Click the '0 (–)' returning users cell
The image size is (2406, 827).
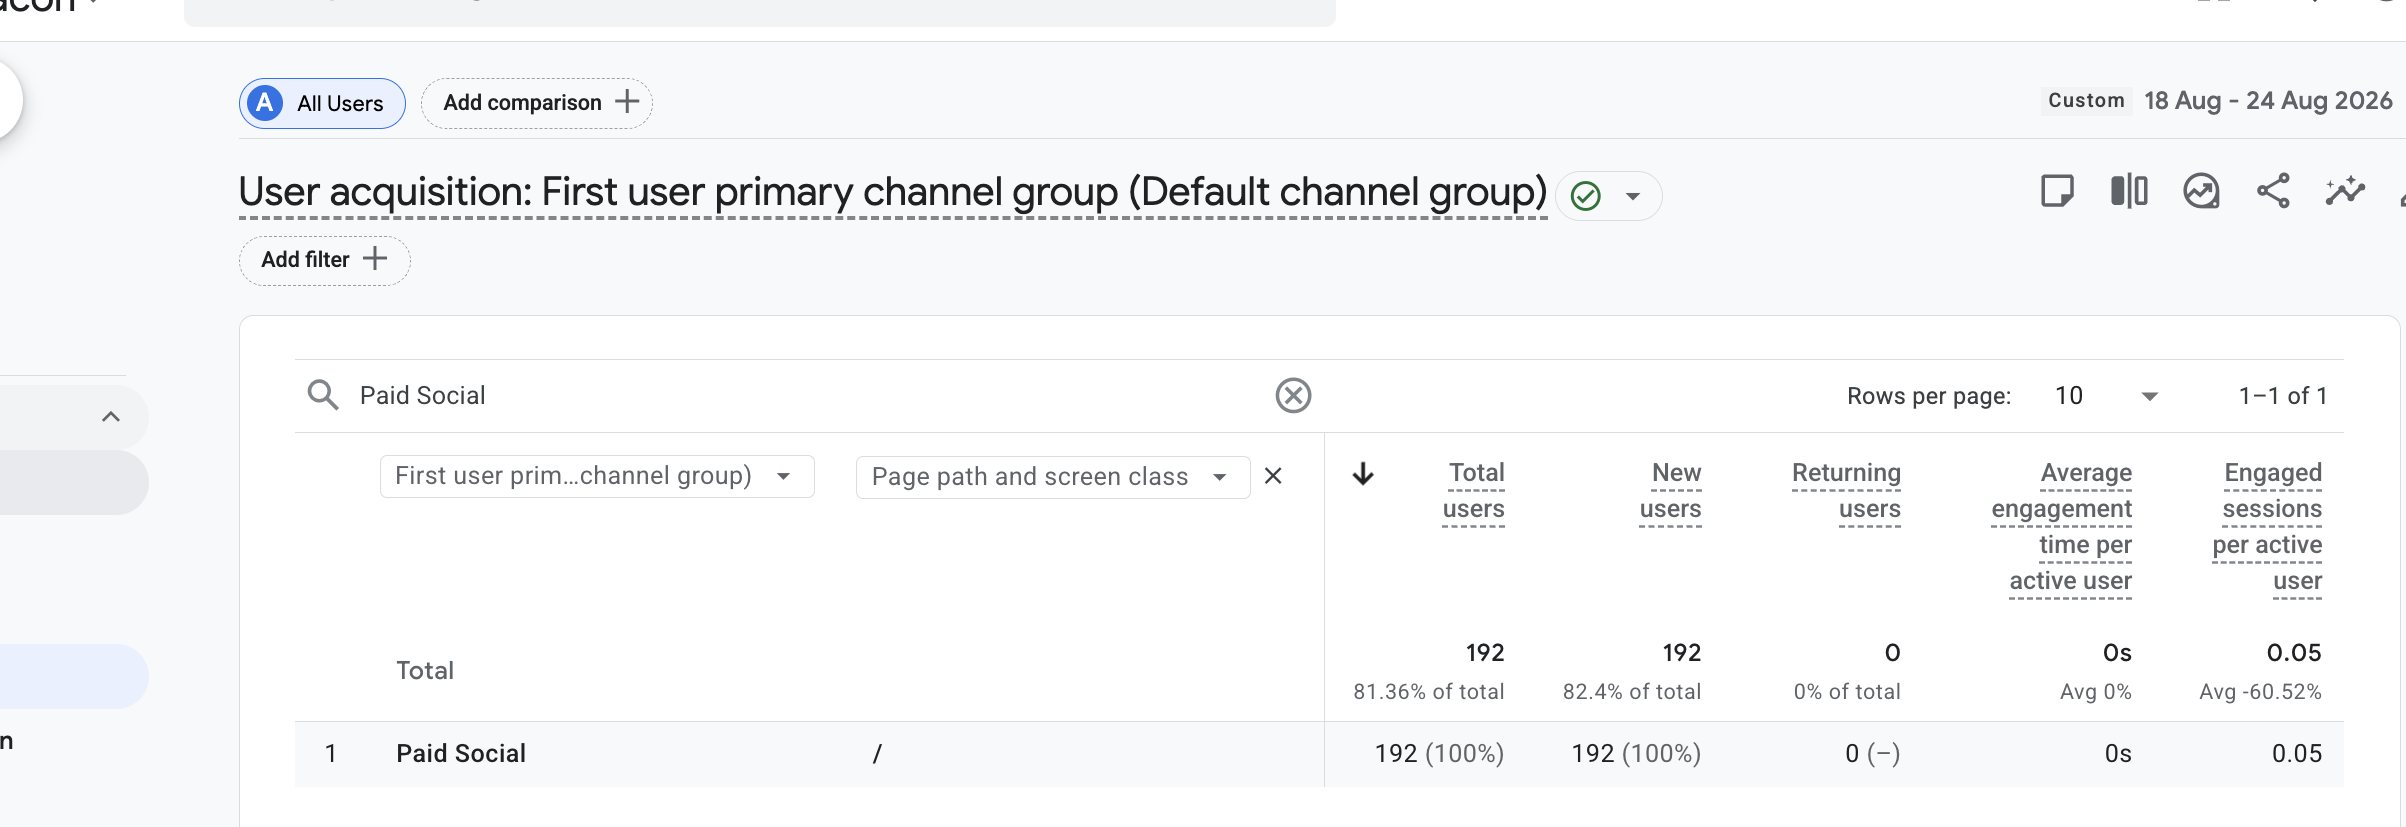[x=1872, y=754]
